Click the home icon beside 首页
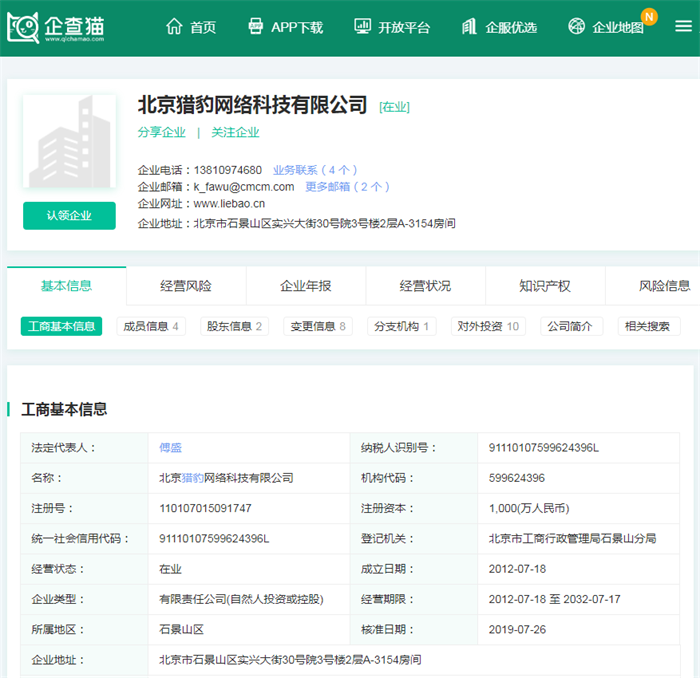This screenshot has width=700, height=678. coord(174,27)
